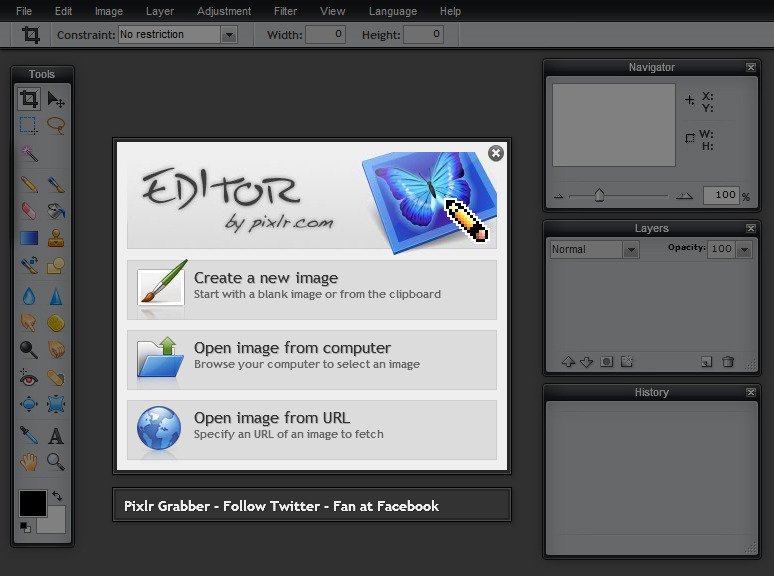Image resolution: width=774 pixels, height=576 pixels.
Task: Create new layer in Layers panel
Action: pyautogui.click(x=707, y=362)
